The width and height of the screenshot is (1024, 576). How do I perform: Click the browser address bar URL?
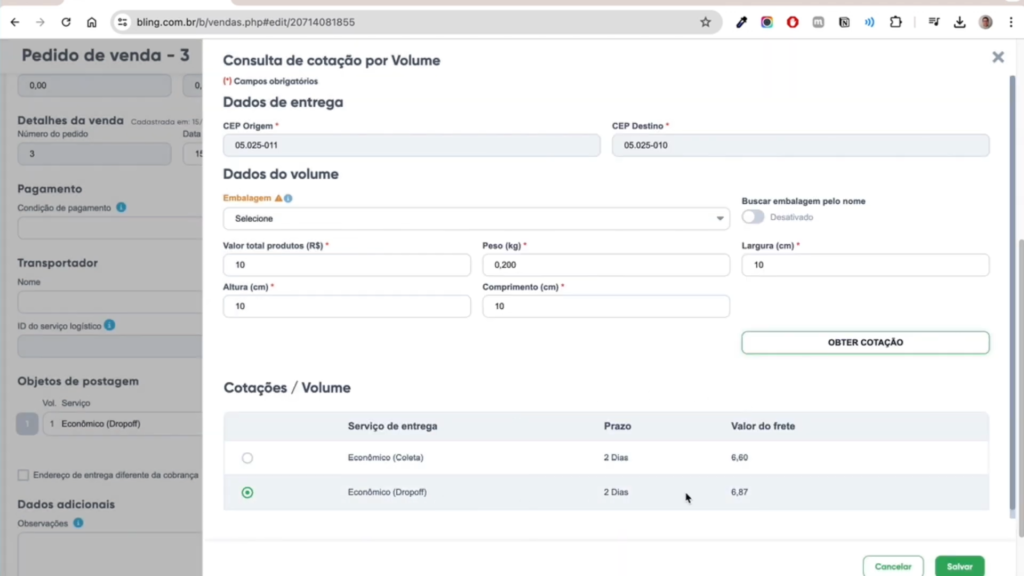coord(246,22)
